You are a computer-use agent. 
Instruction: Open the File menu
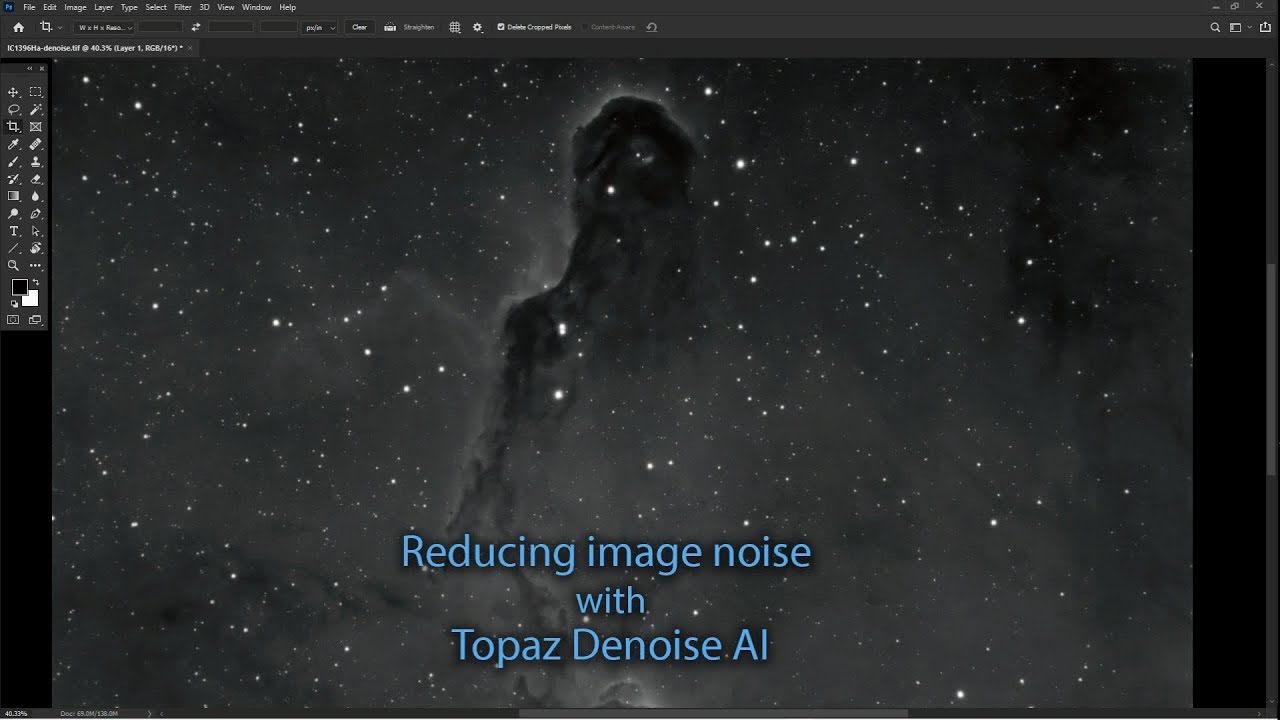pos(30,7)
